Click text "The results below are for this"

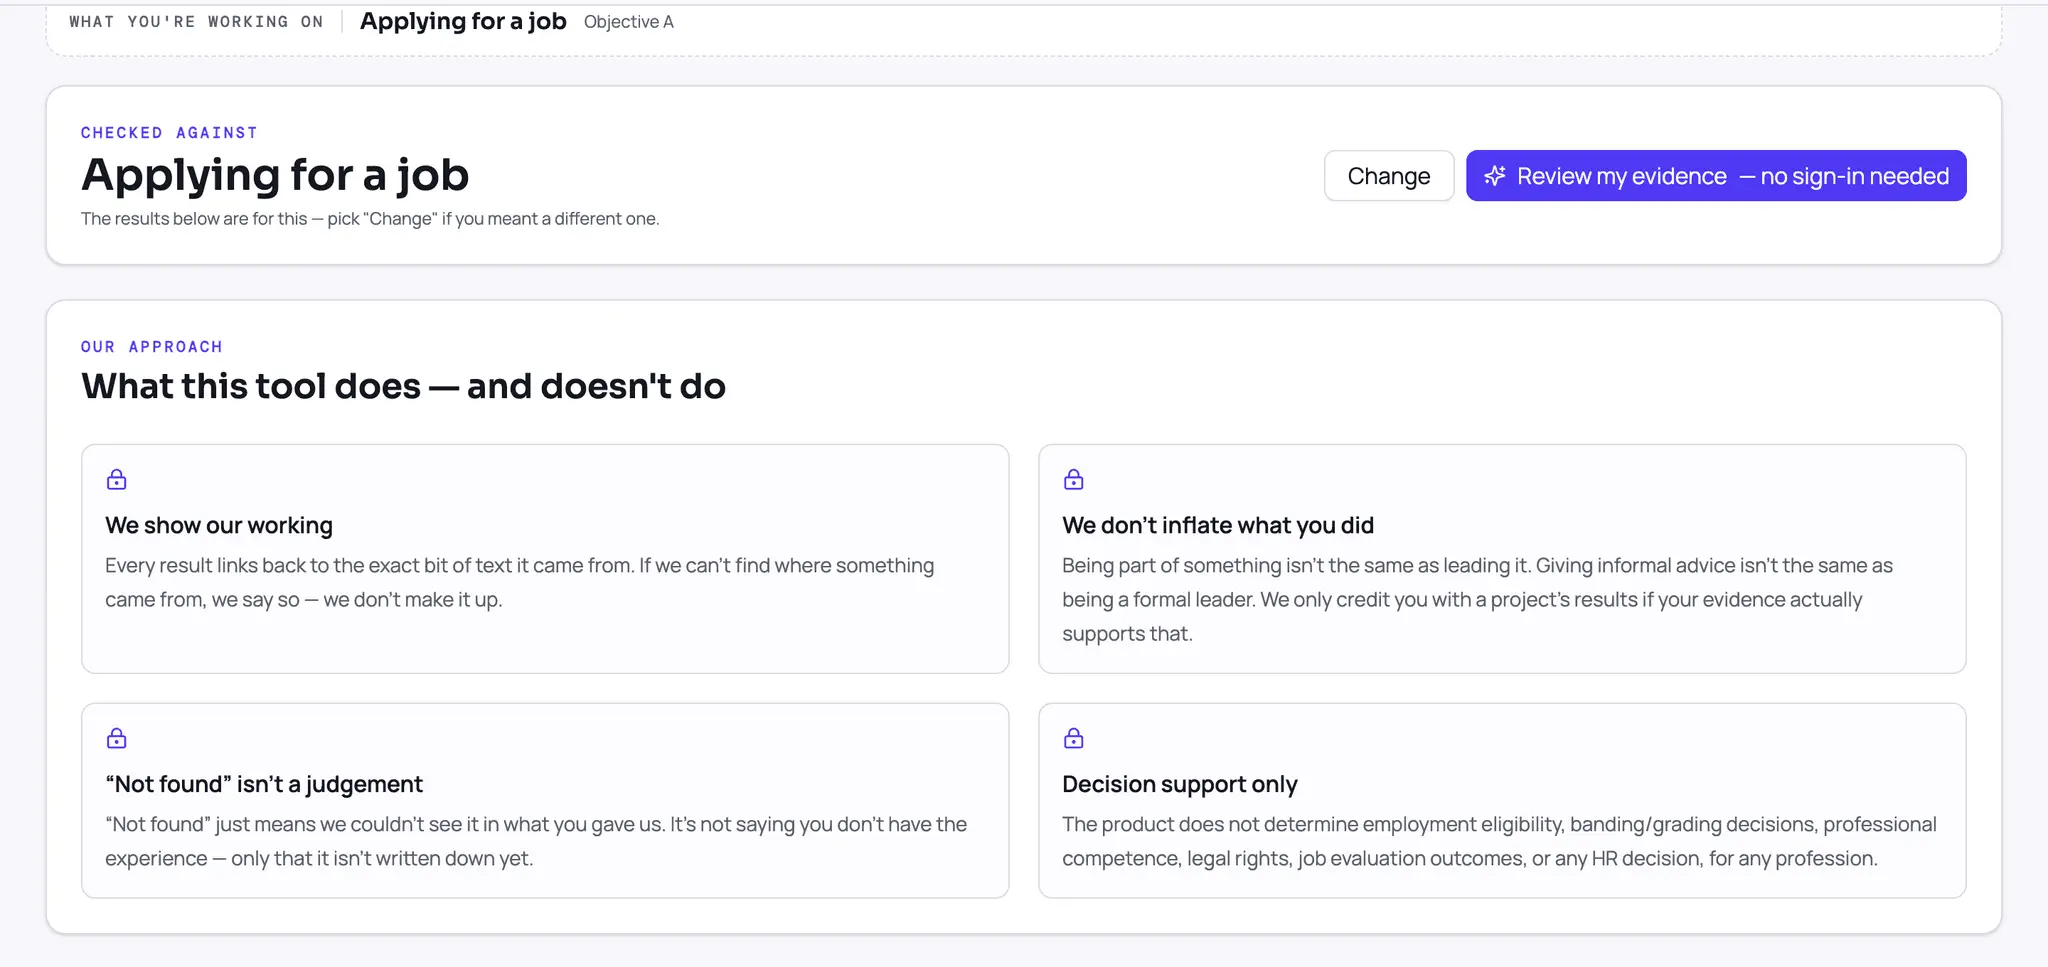[194, 219]
